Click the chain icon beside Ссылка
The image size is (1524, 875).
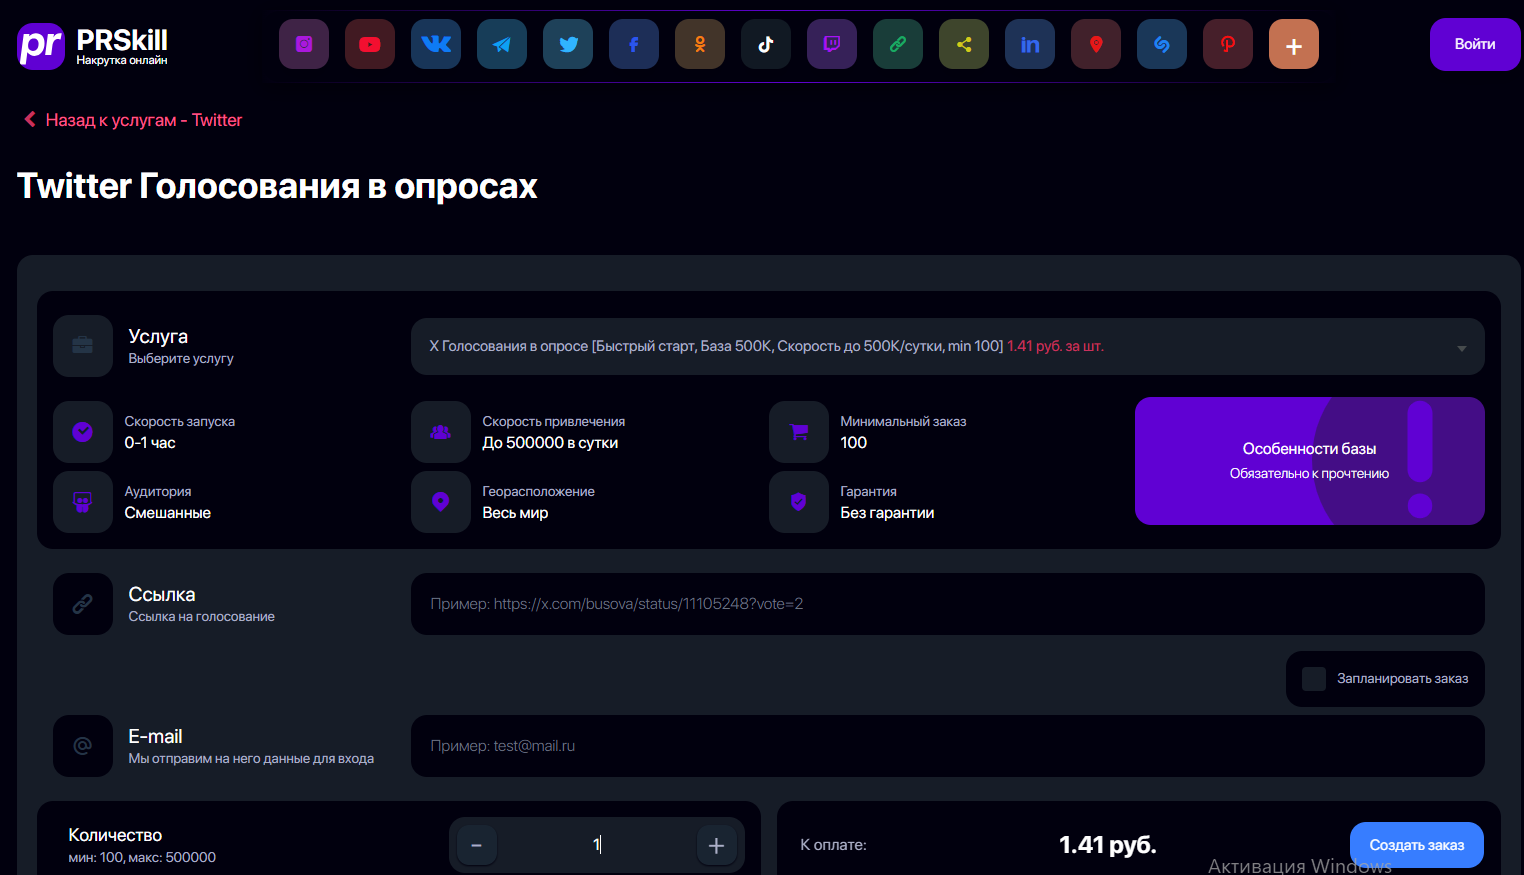(x=83, y=604)
